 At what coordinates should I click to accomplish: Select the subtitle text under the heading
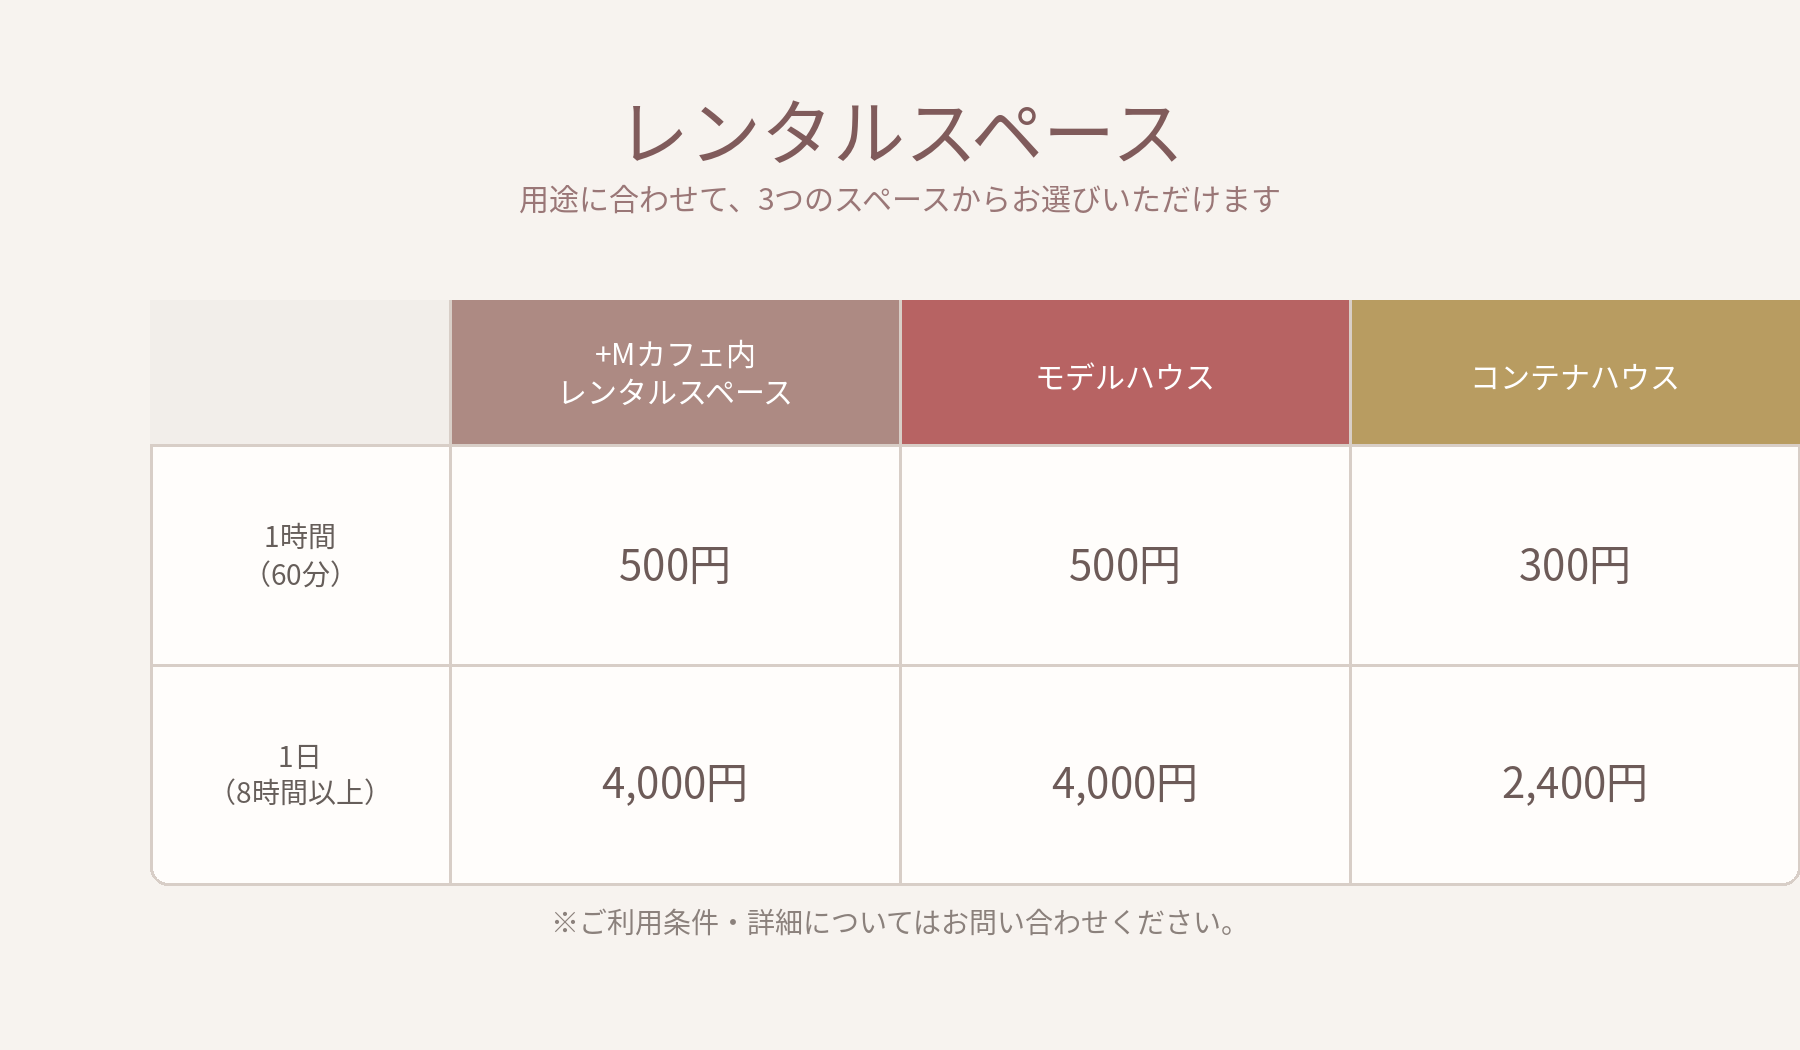[x=900, y=200]
